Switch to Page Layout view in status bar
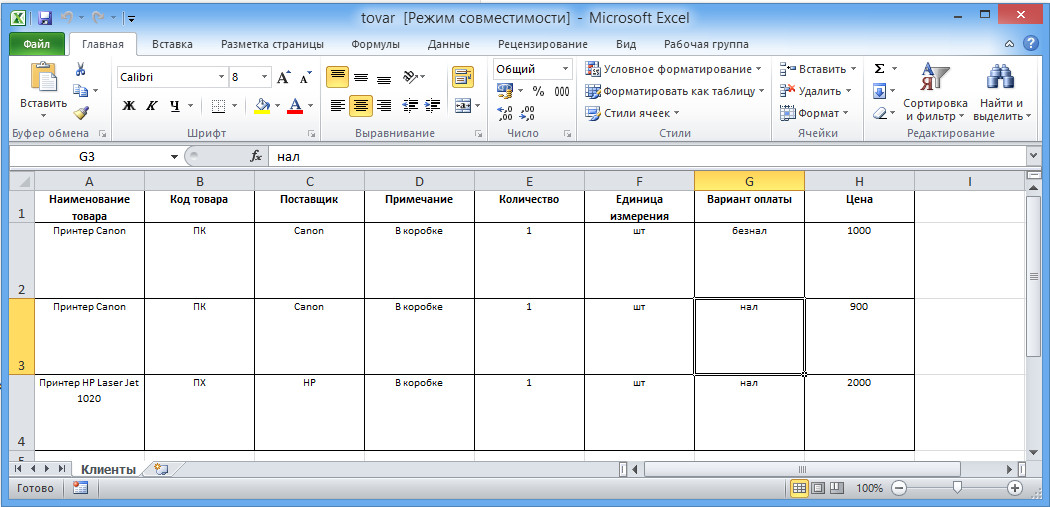The width and height of the screenshot is (1050, 507). [x=818, y=488]
